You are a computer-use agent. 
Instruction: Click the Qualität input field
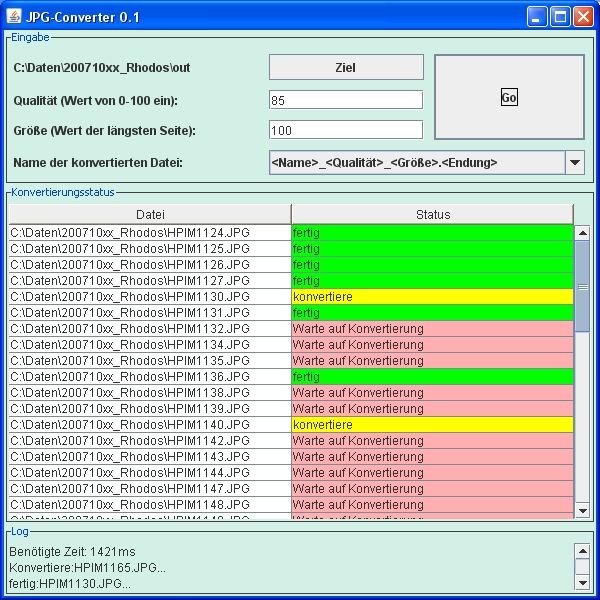345,100
